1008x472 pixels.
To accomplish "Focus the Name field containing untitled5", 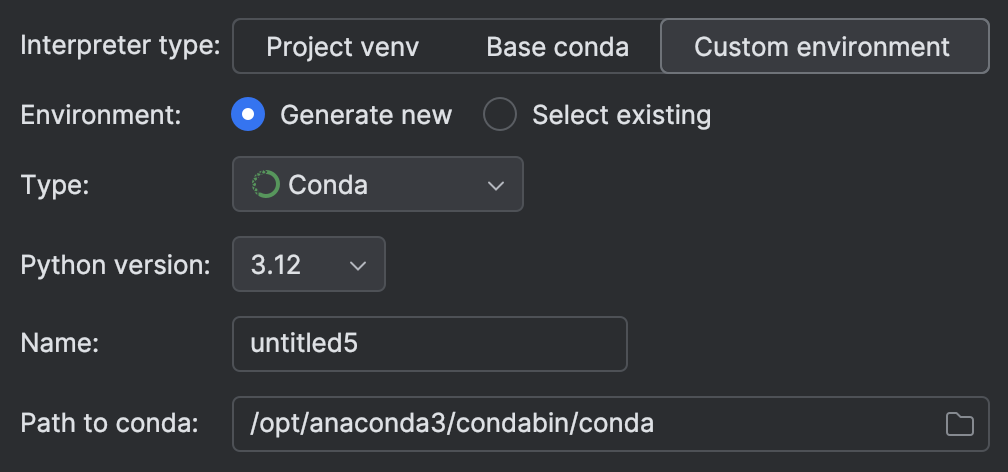I will (x=429, y=343).
